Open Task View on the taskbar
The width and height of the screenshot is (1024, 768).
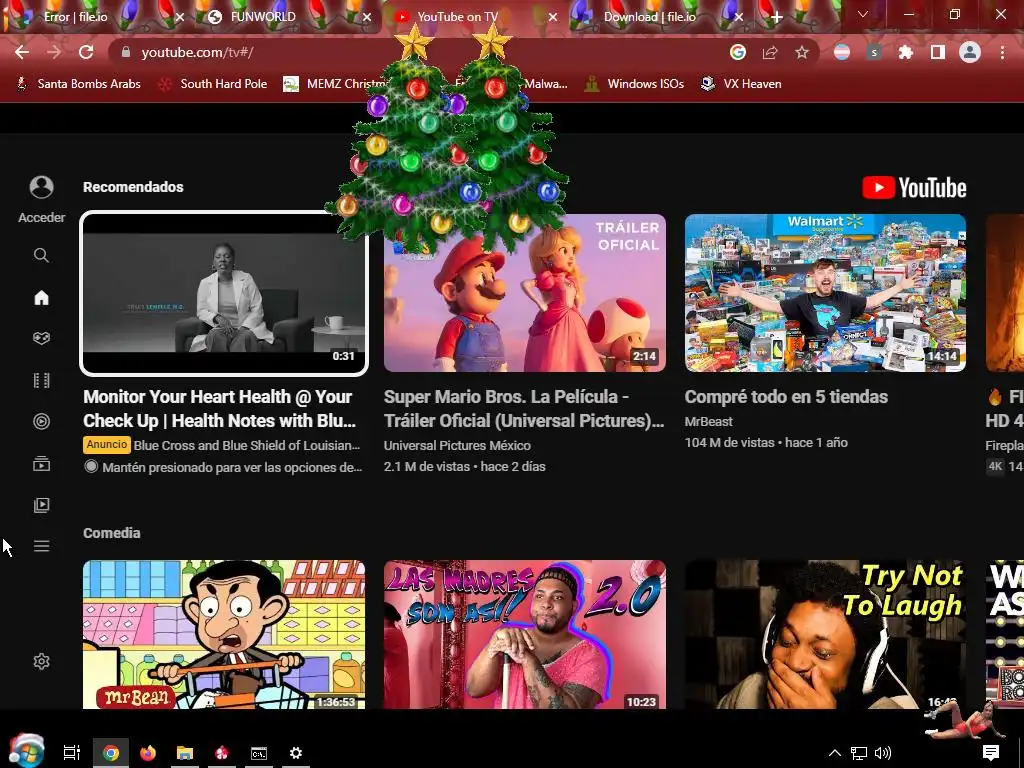coord(71,753)
